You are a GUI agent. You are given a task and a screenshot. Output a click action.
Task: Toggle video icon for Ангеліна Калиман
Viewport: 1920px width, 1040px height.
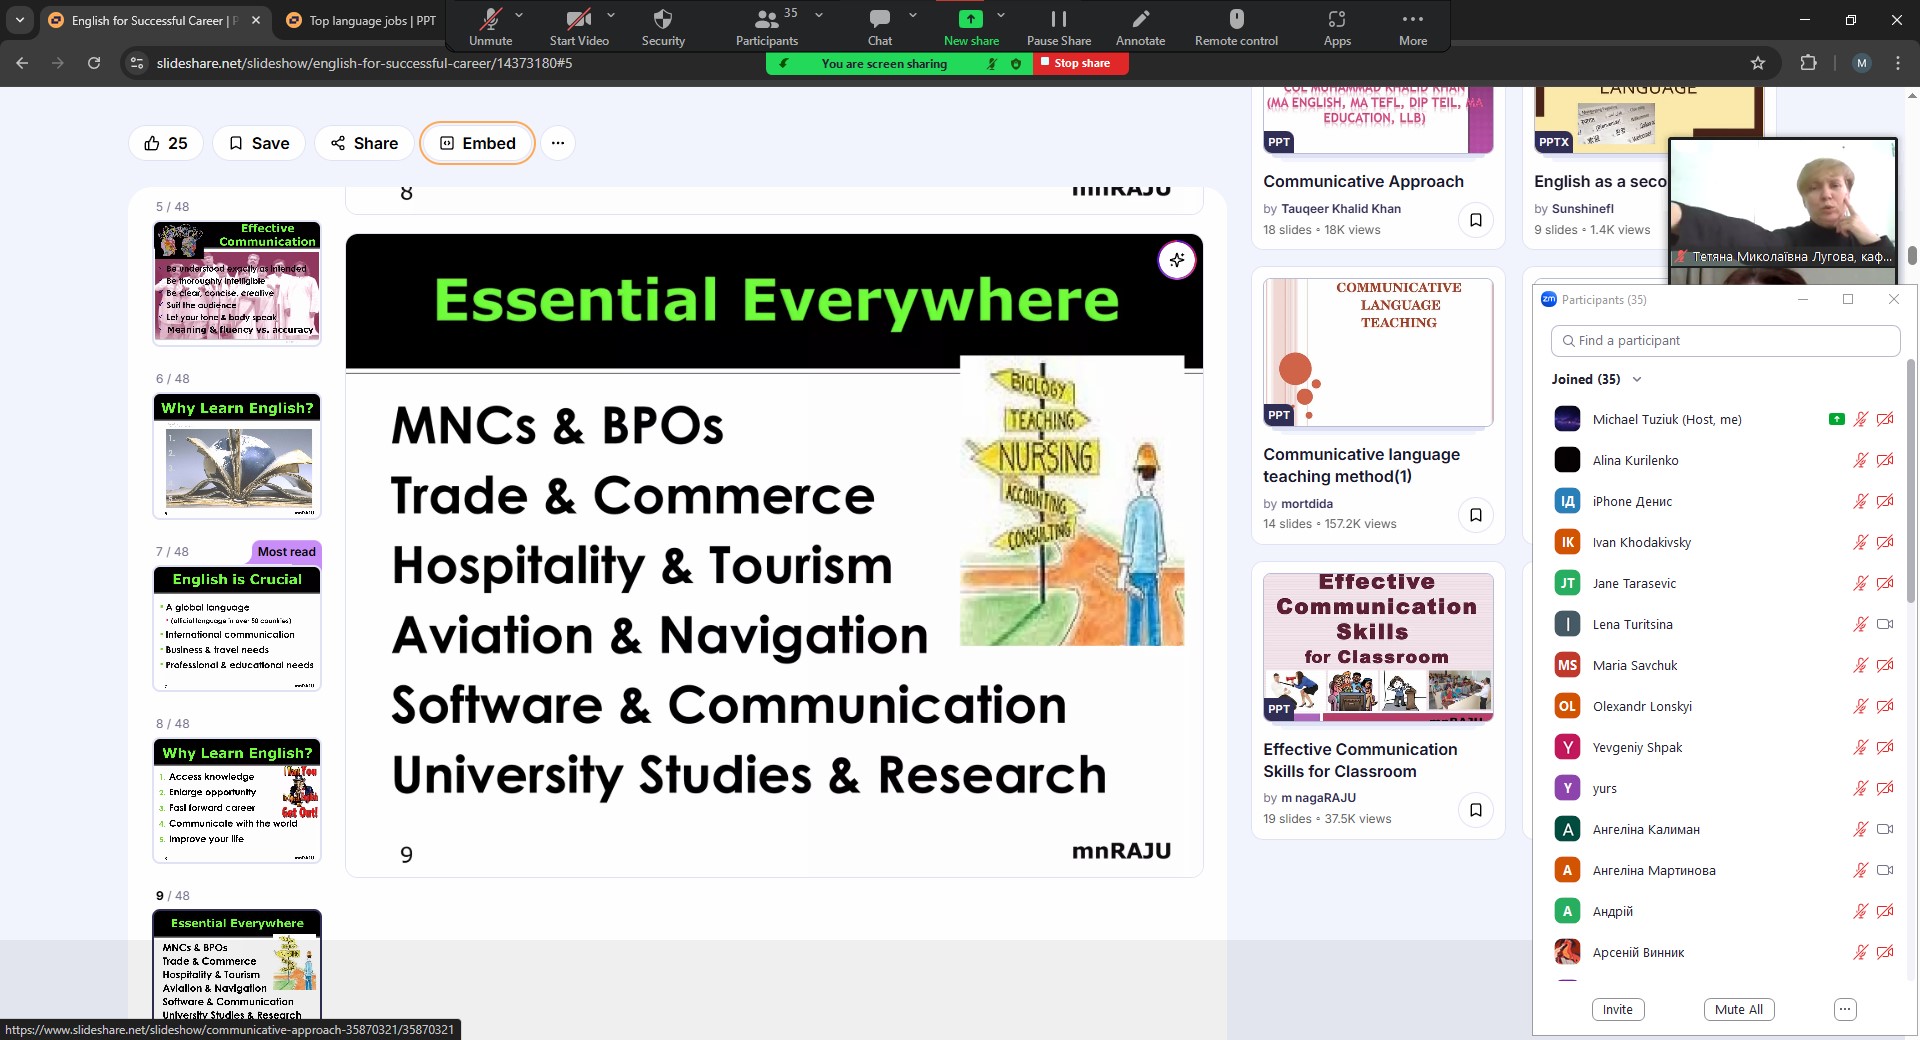pyautogui.click(x=1885, y=829)
